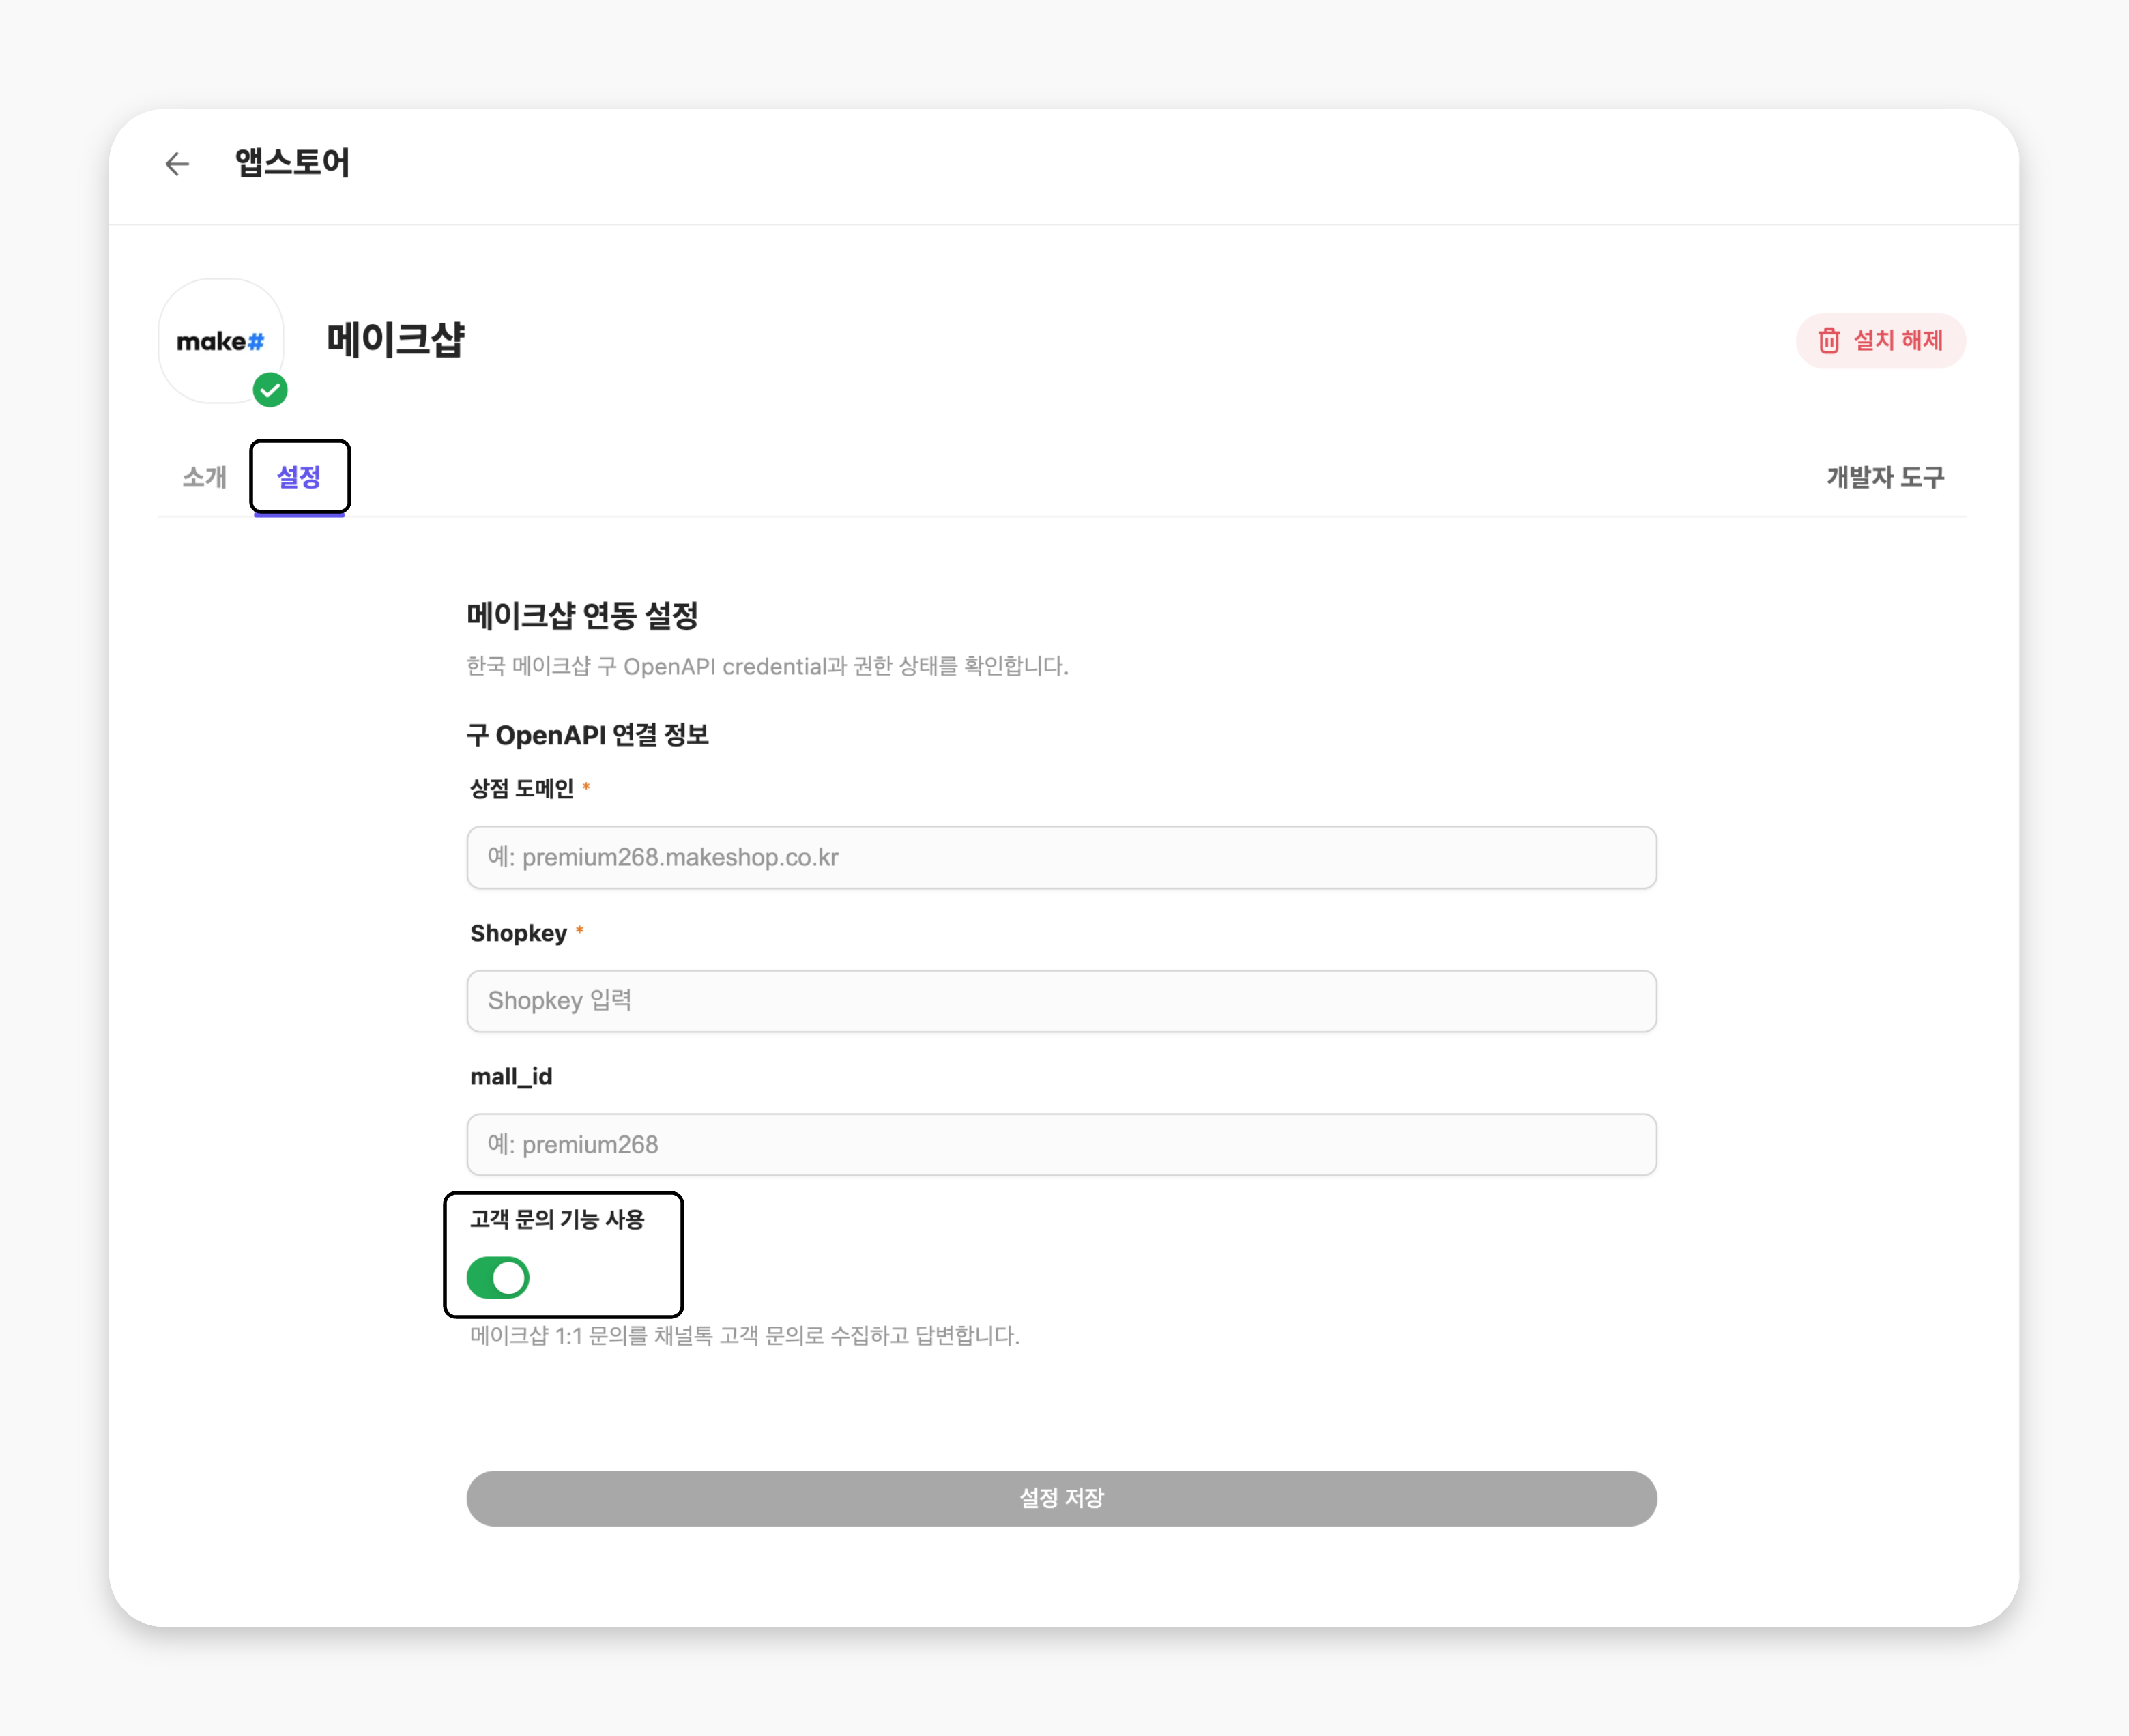Viewport: 2129px width, 1736px height.
Task: Click the 메이크샵 연동 설정 section heading
Action: pyautogui.click(x=582, y=615)
